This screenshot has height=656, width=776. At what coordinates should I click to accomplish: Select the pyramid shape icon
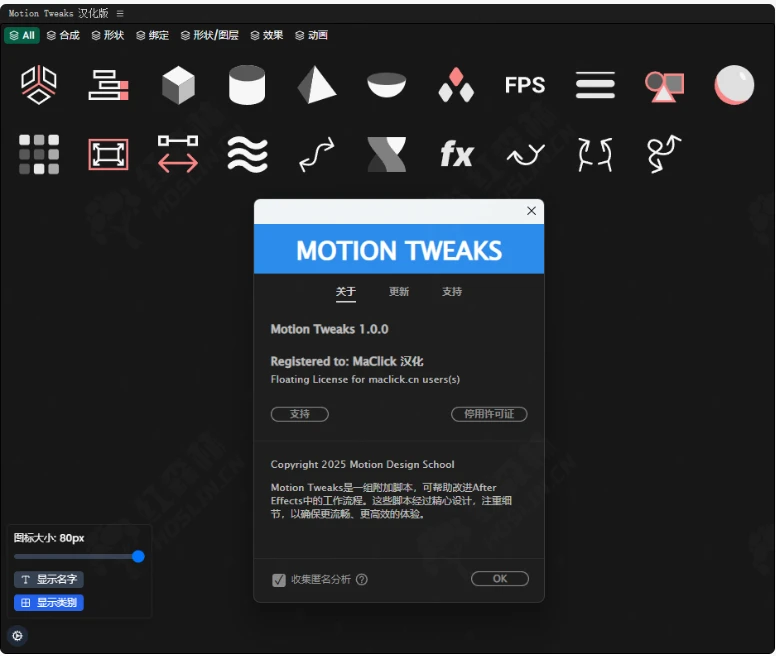(x=317, y=85)
